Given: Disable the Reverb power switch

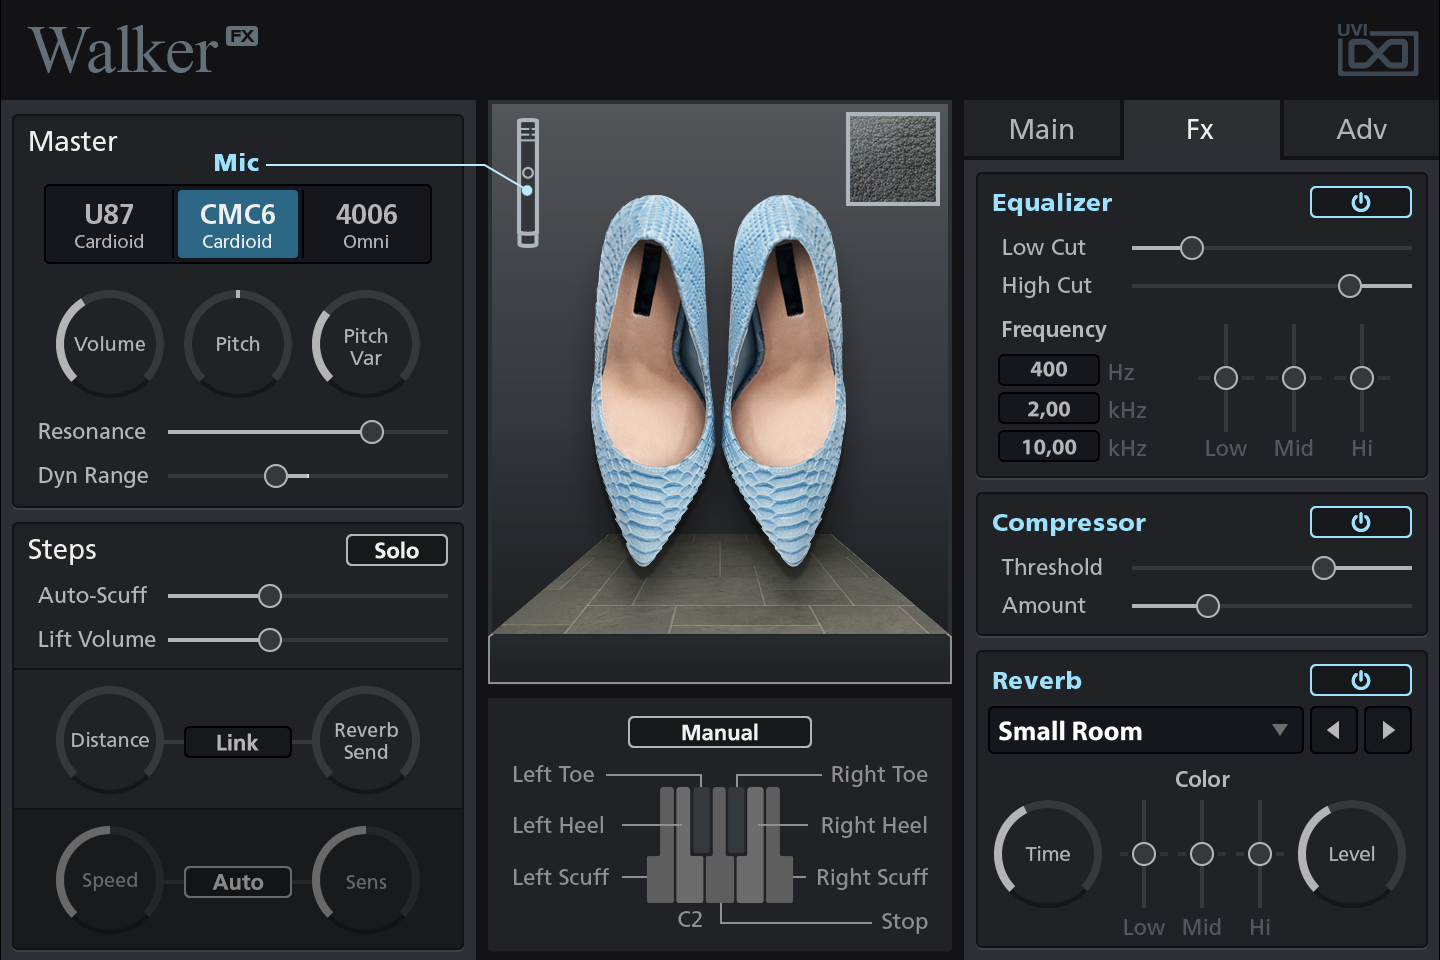Looking at the screenshot, I should [x=1360, y=680].
